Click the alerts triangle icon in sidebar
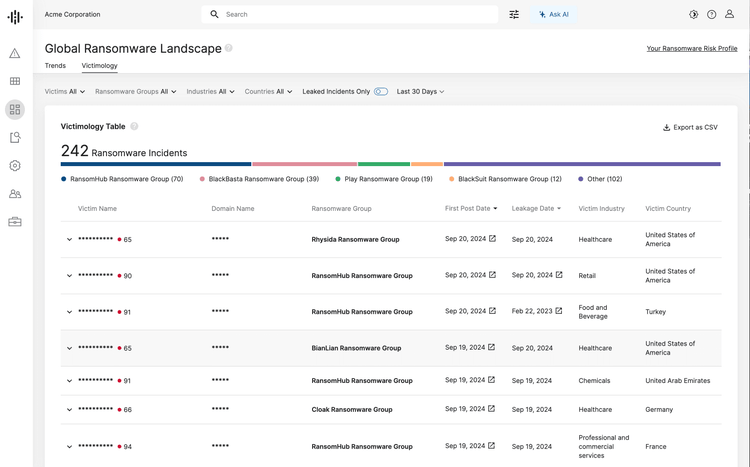750x467 pixels. point(15,53)
